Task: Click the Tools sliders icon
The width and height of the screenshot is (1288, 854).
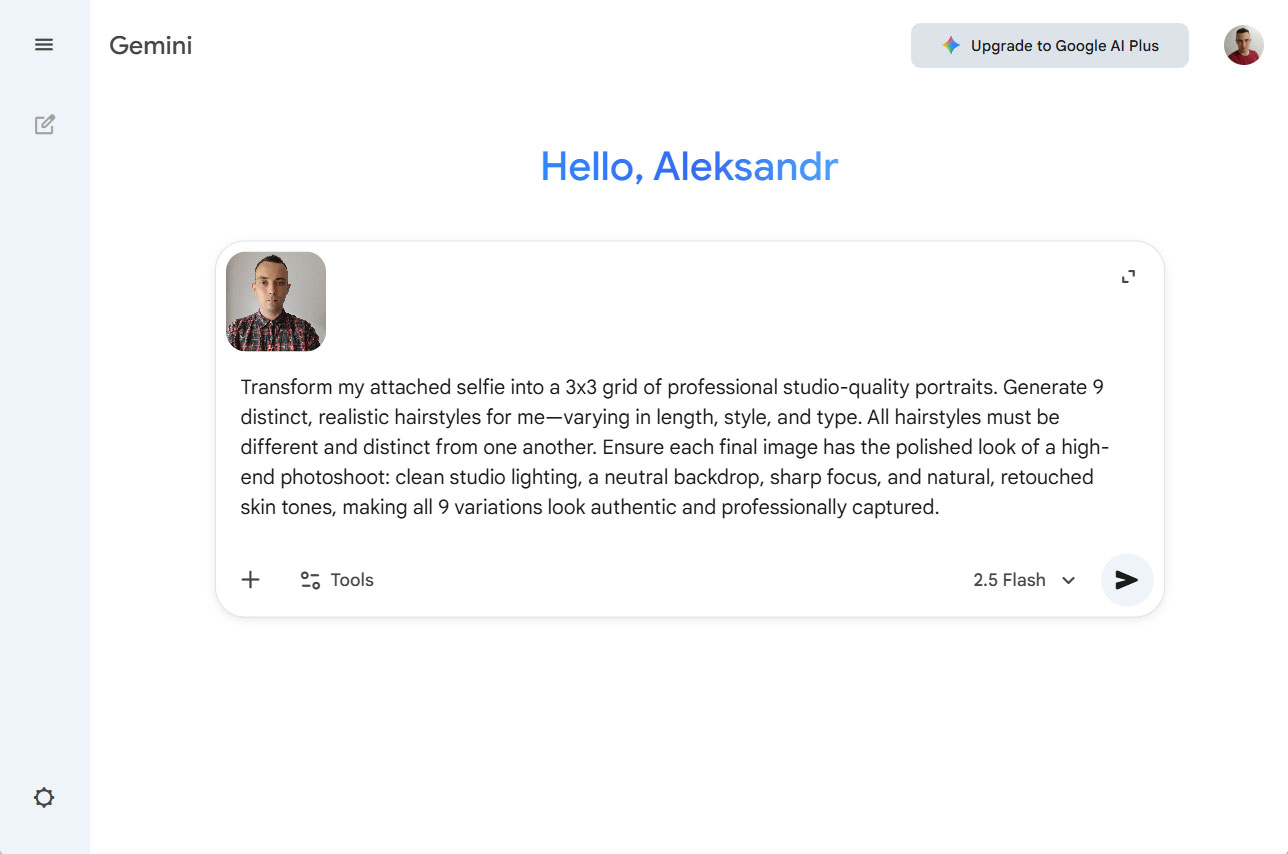Action: (310, 580)
